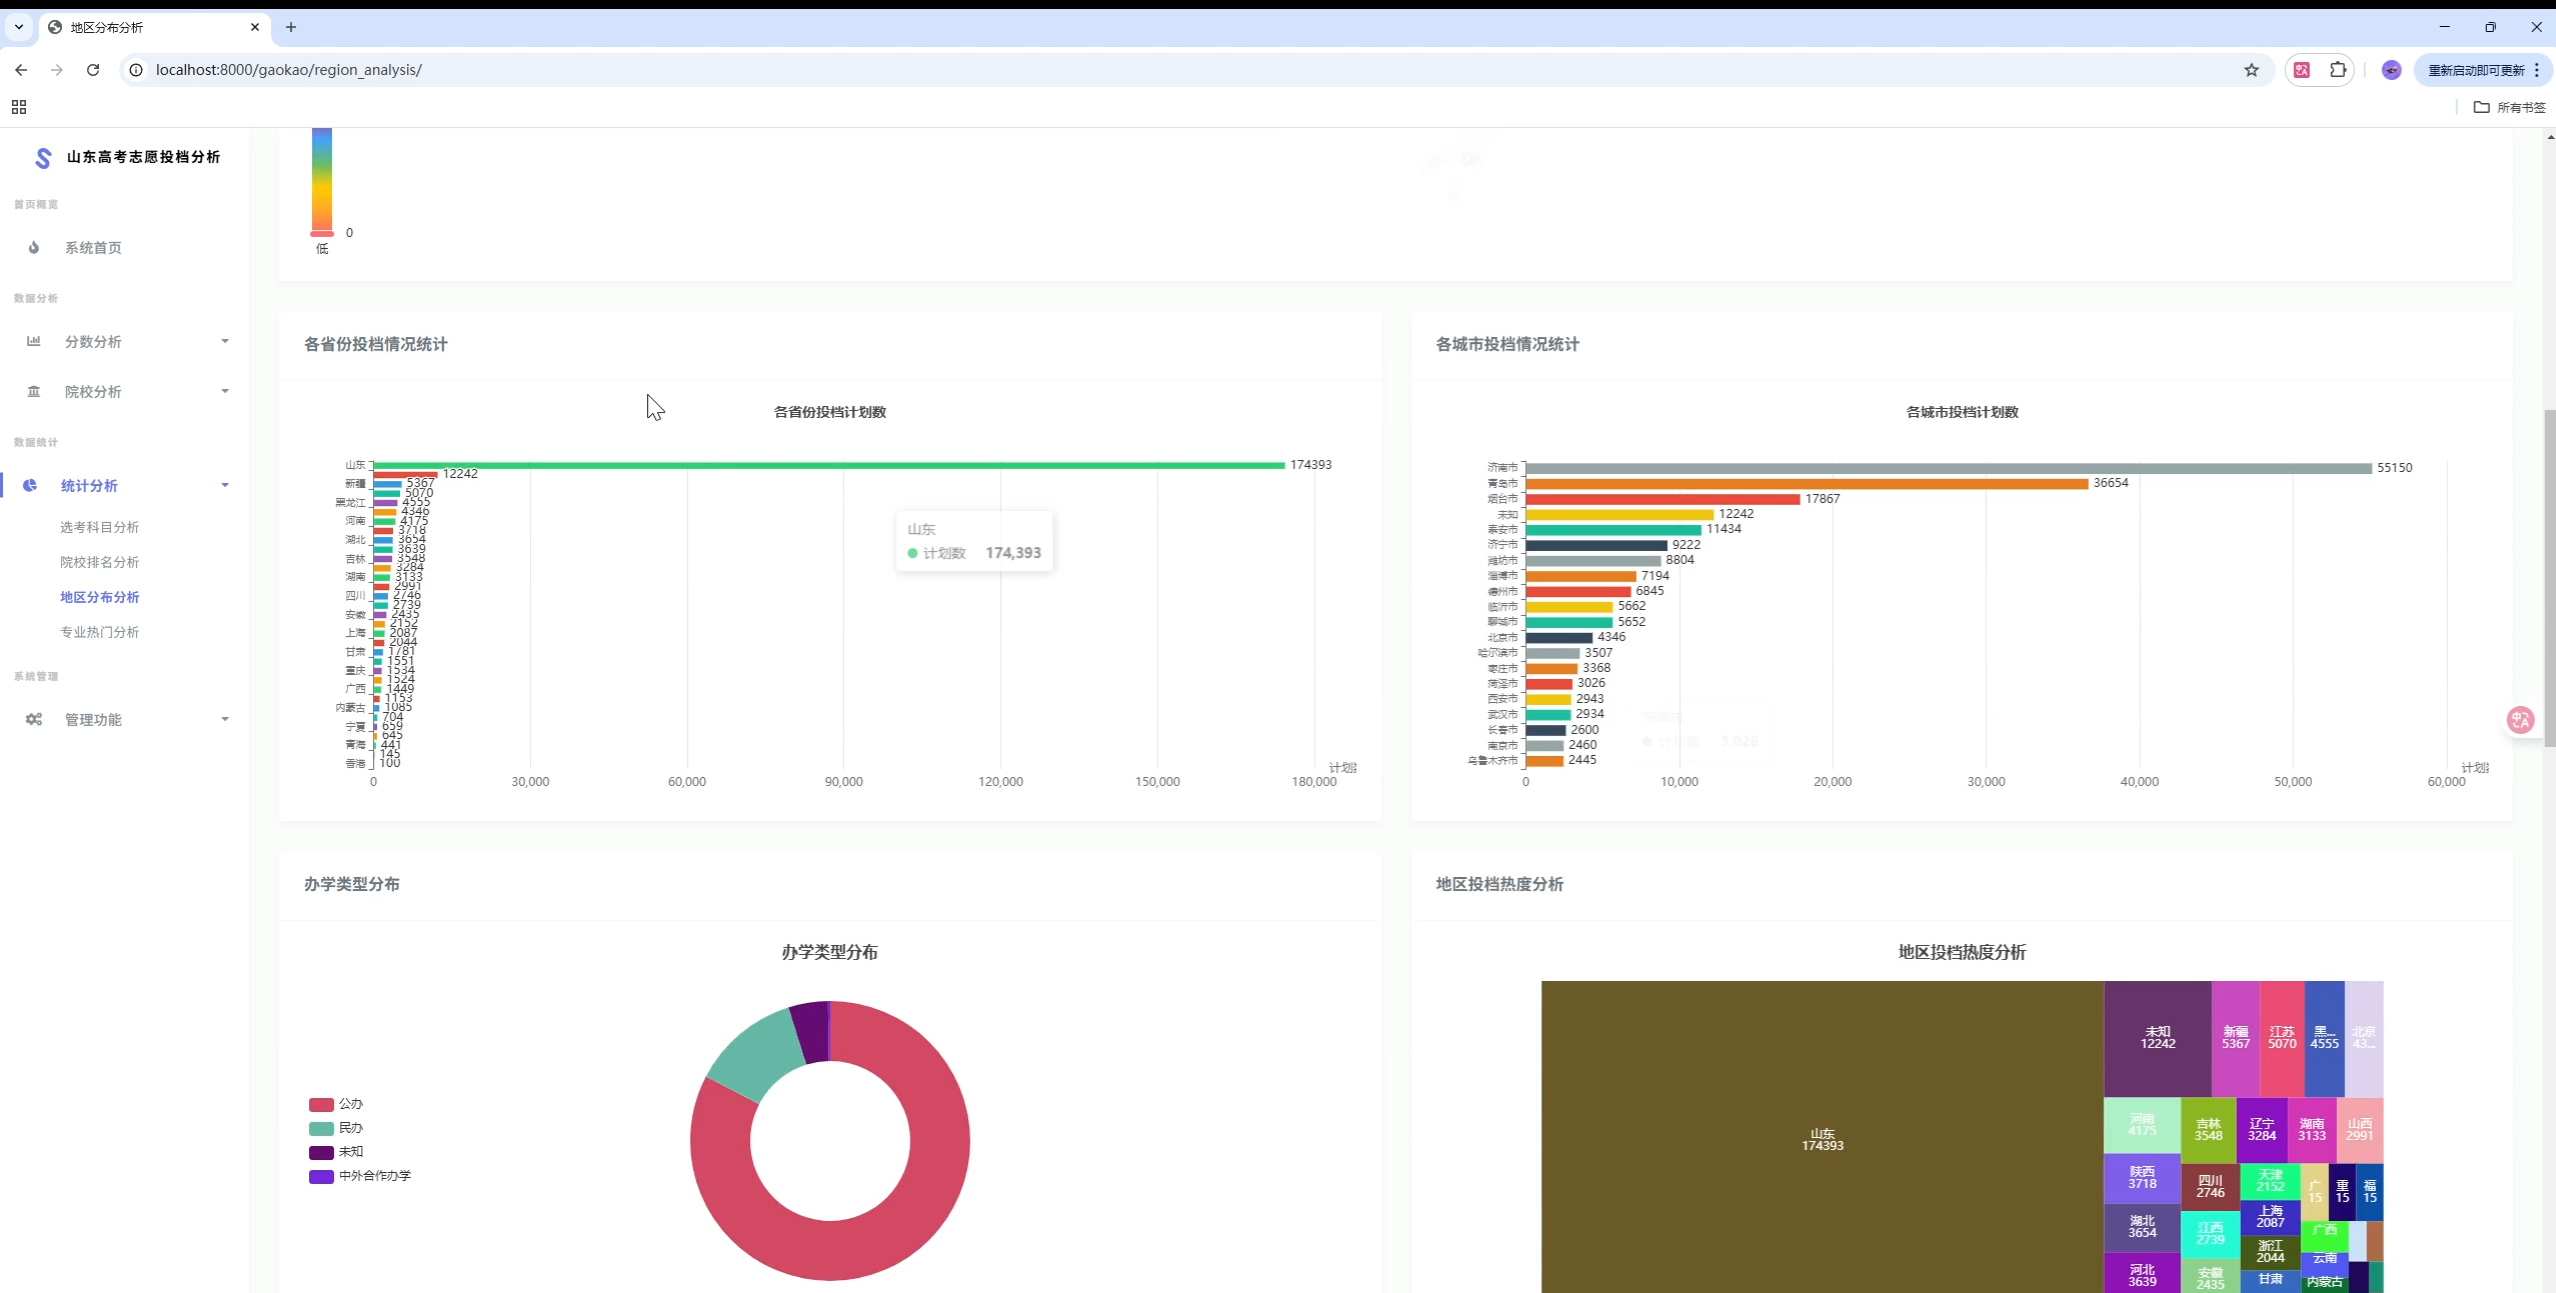The image size is (2556, 1293).
Task: Open the browser profile avatar
Action: tap(2391, 70)
